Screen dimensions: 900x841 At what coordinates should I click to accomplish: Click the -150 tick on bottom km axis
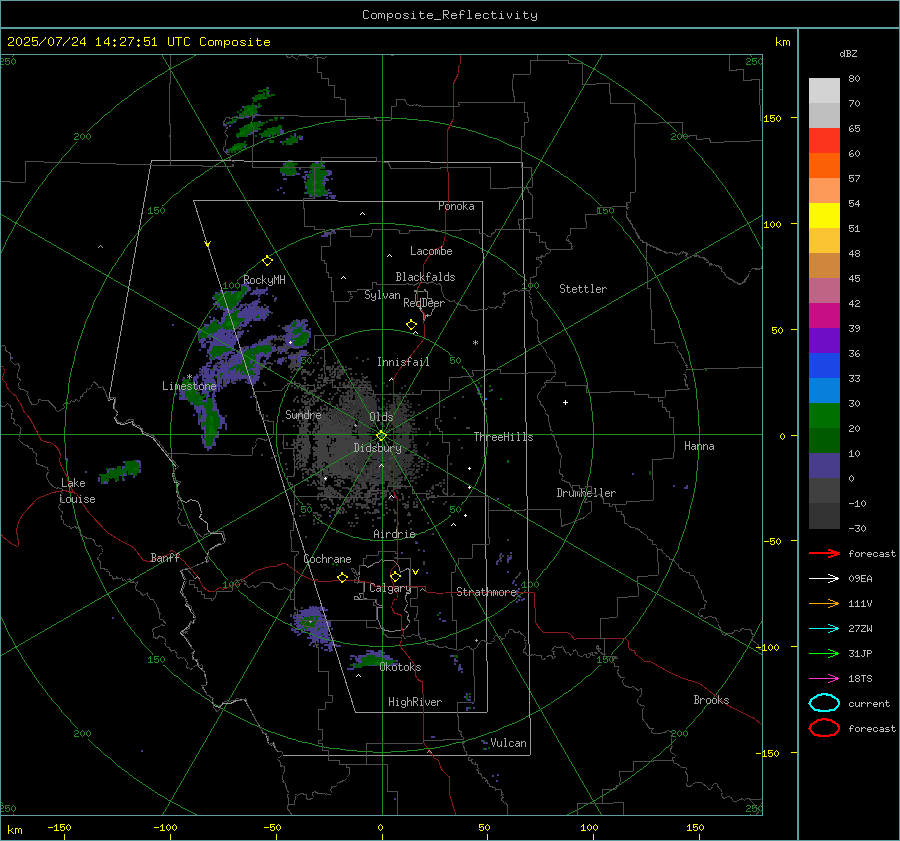[x=59, y=827]
